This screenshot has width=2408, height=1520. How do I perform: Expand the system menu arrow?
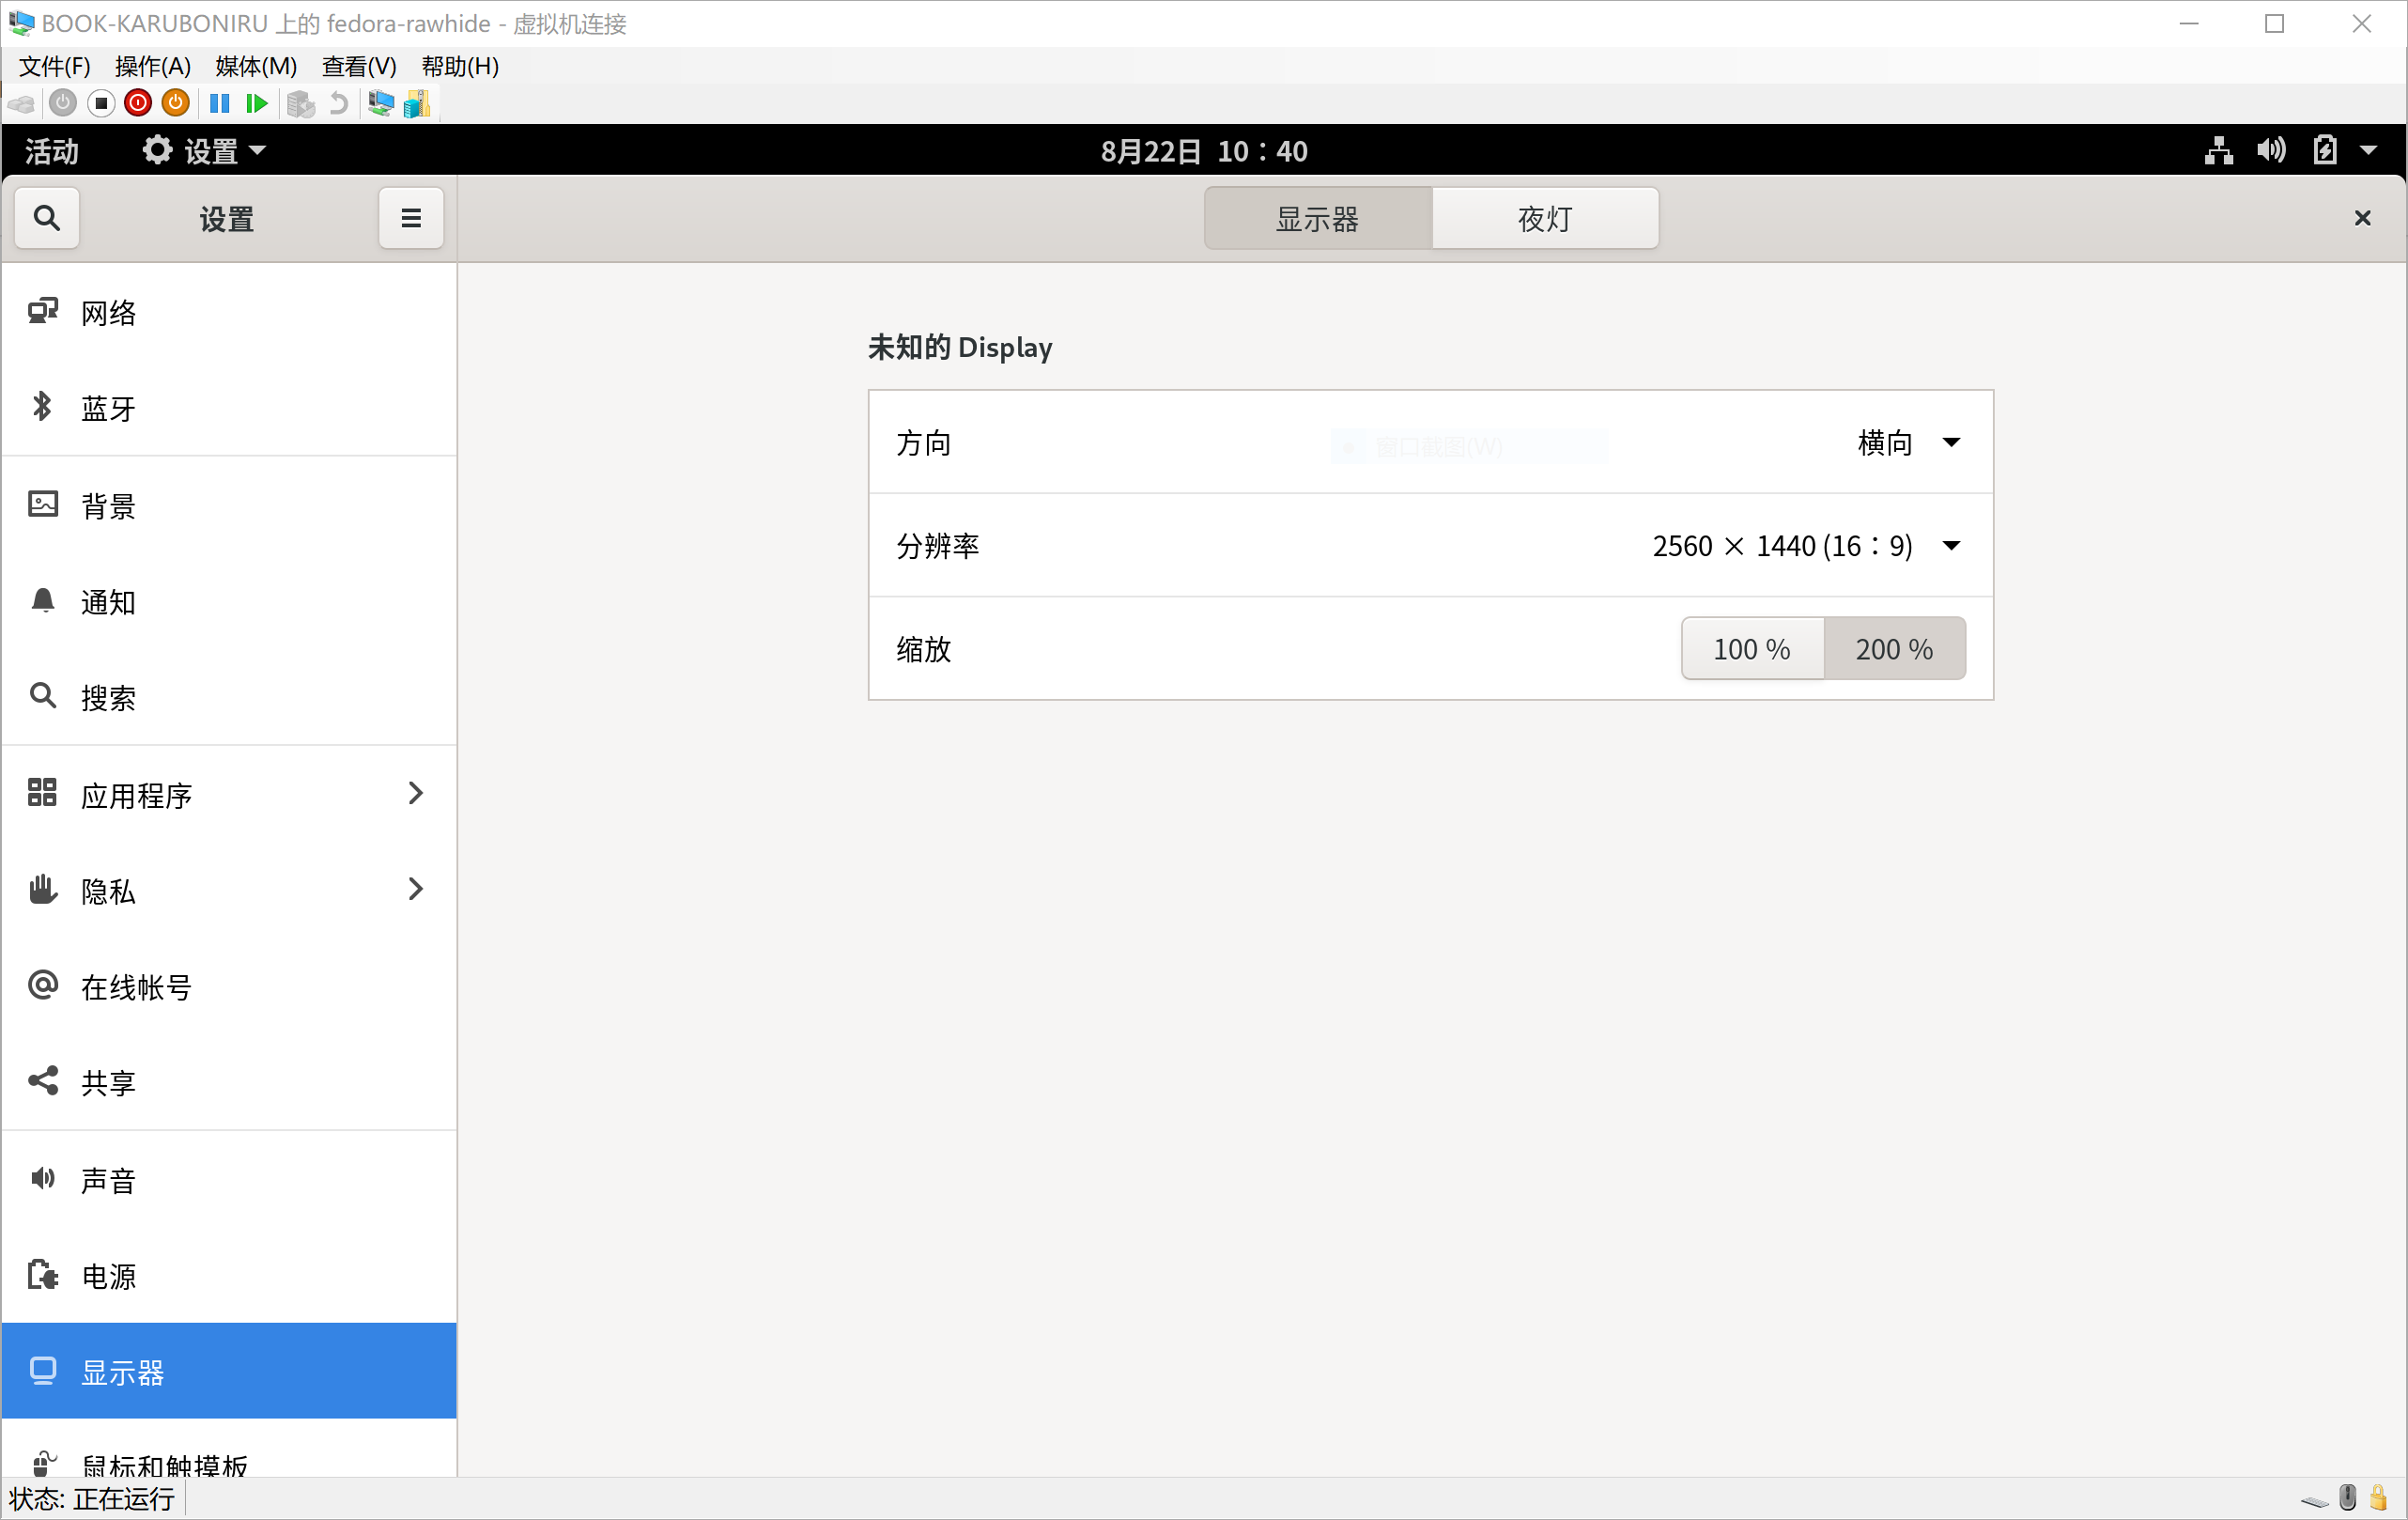[2368, 150]
